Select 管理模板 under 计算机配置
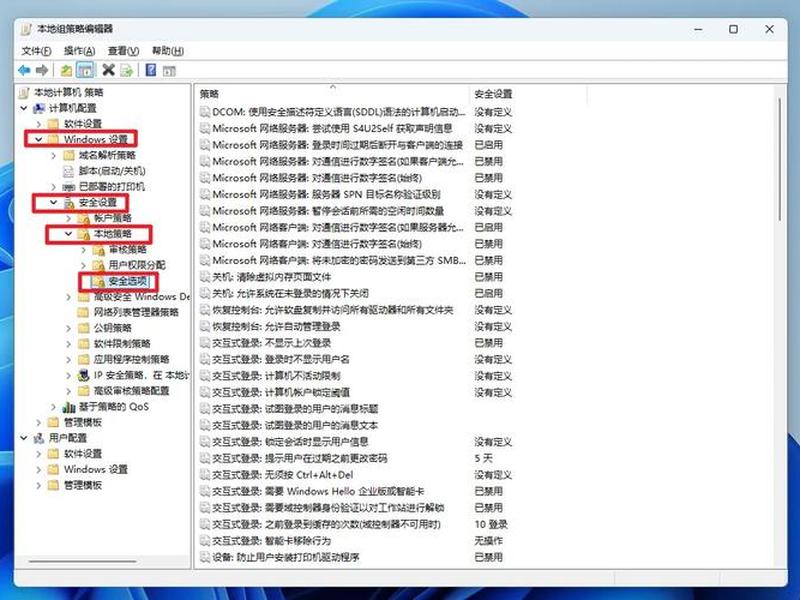 [x=83, y=422]
